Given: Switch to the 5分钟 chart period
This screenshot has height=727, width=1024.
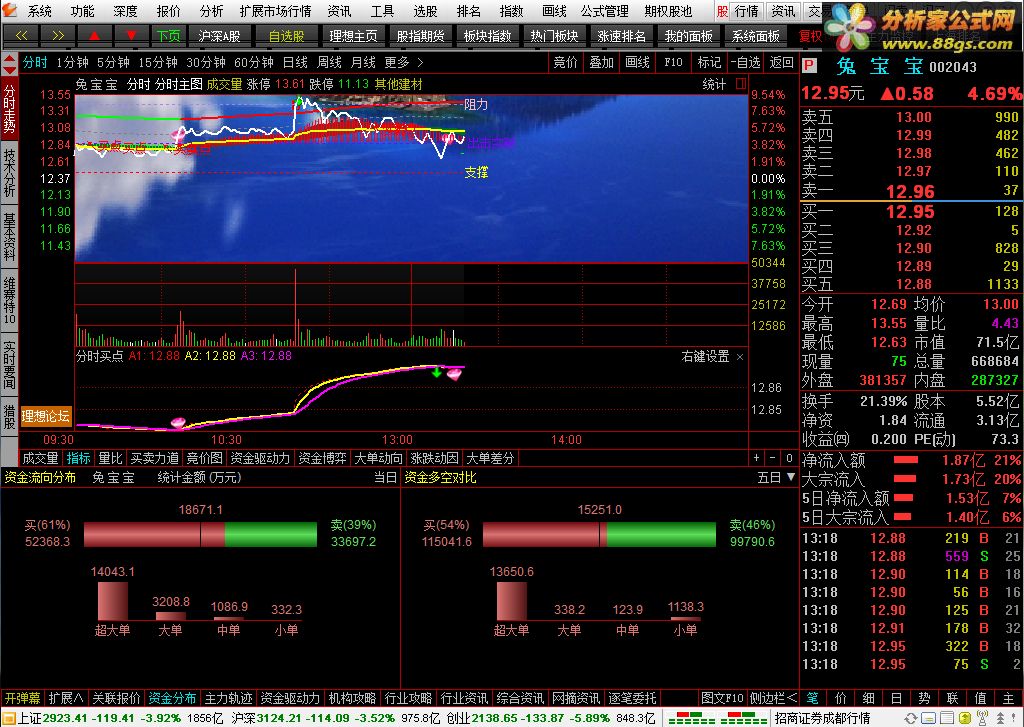Looking at the screenshot, I should (x=113, y=63).
